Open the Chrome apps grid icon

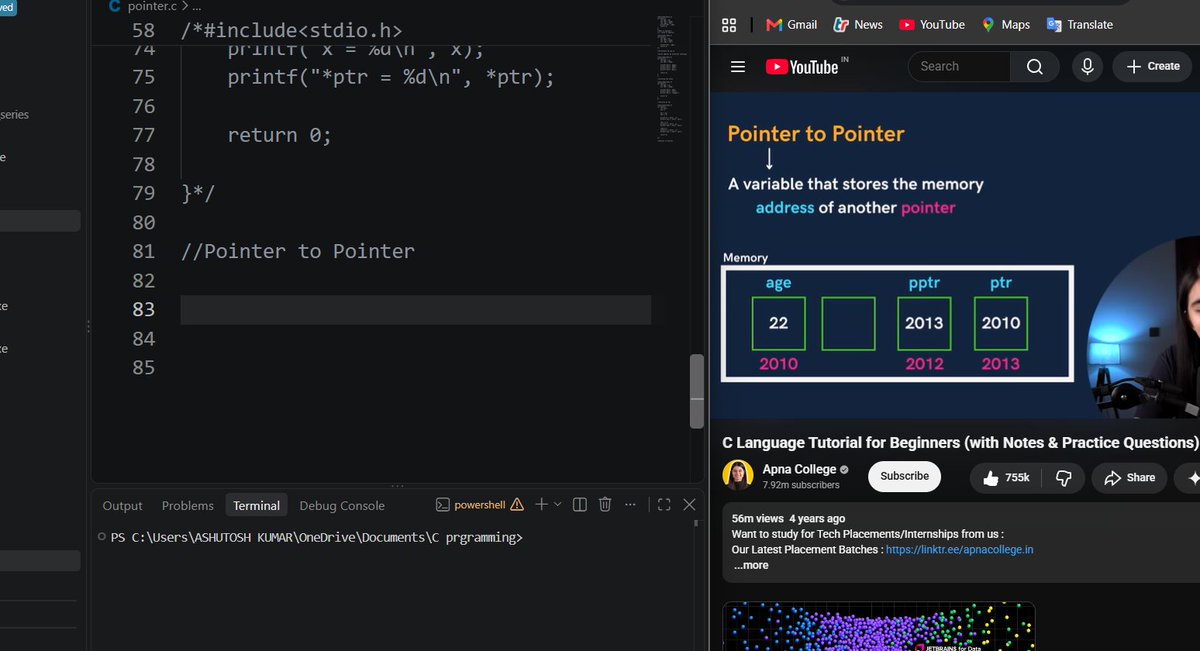click(729, 25)
